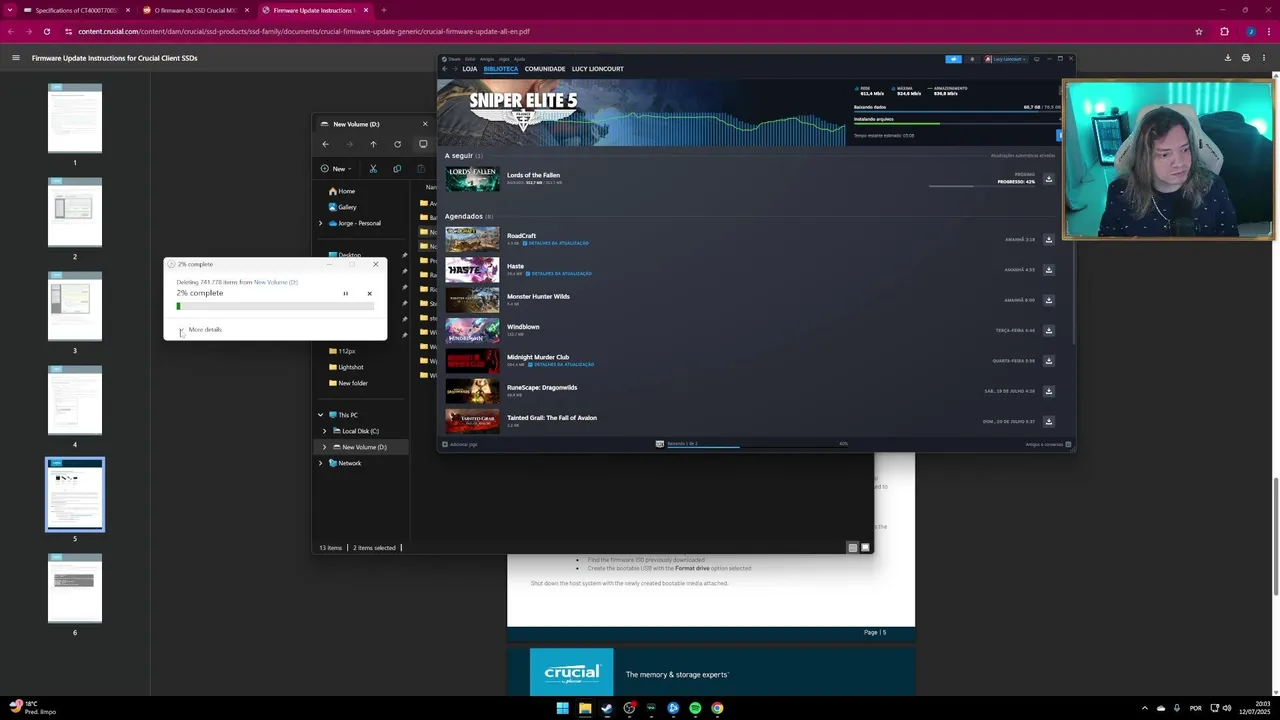Refresh the File Explorer window
The width and height of the screenshot is (1280, 720).
[x=397, y=144]
